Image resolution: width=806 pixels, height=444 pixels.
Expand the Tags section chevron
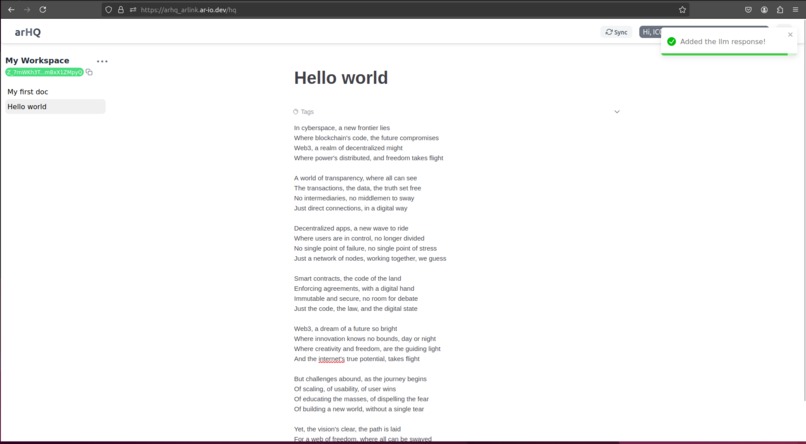tap(617, 112)
